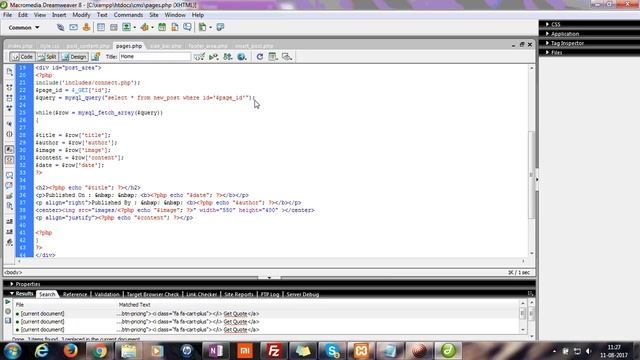Click the Templates insert icon
The image size is (640, 360).
coord(202,27)
